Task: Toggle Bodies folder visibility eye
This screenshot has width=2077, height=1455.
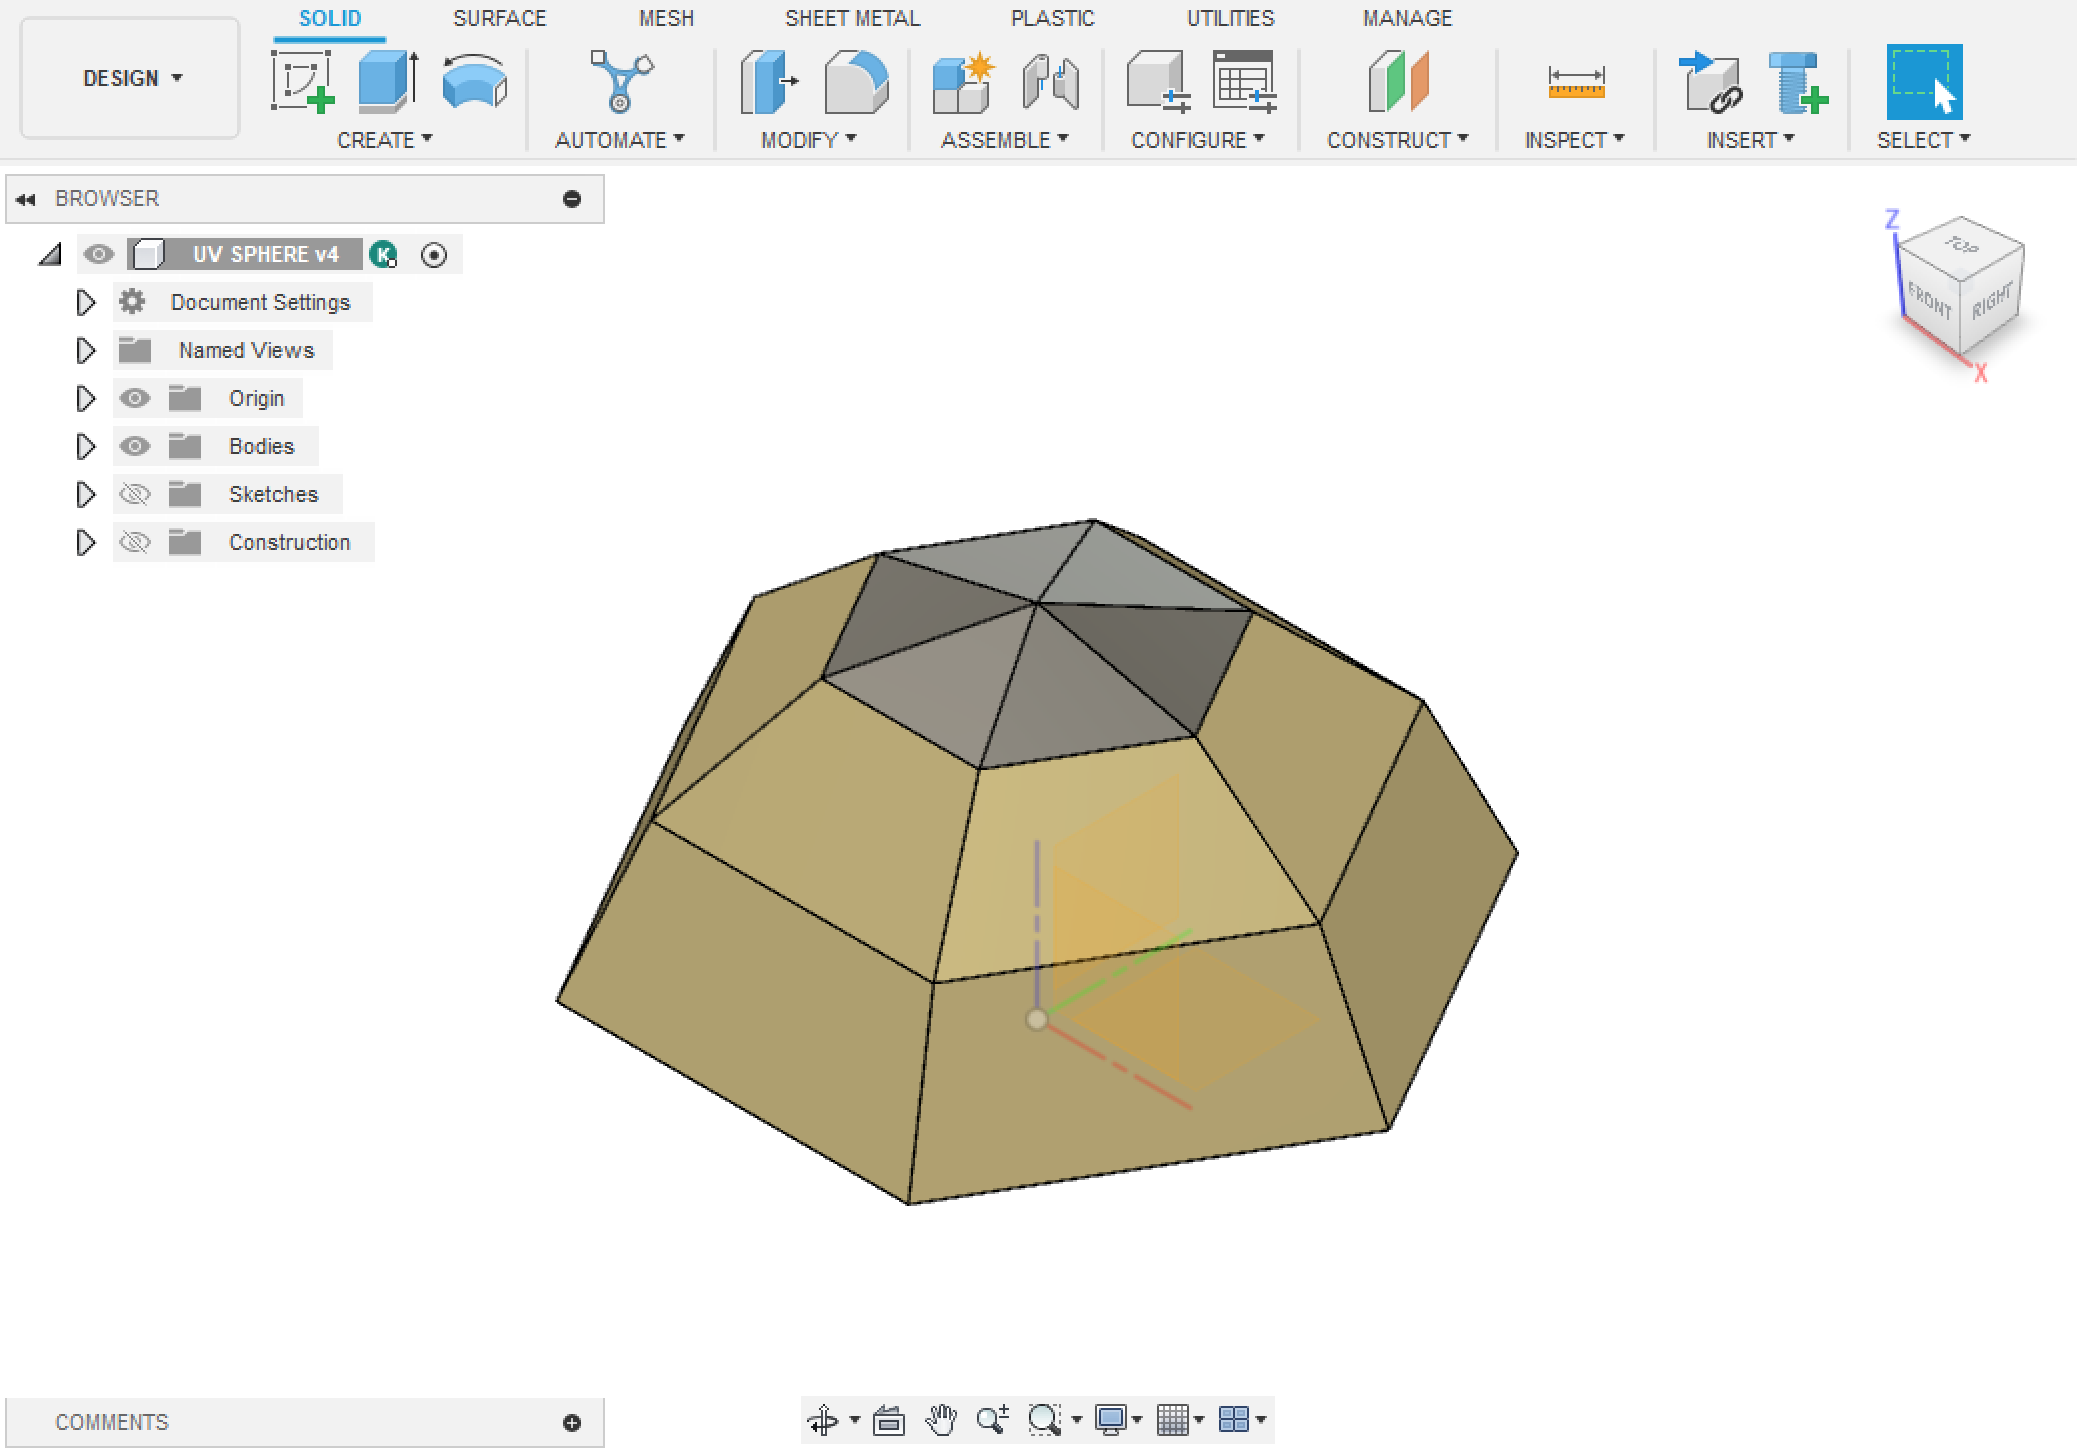Action: click(x=134, y=446)
